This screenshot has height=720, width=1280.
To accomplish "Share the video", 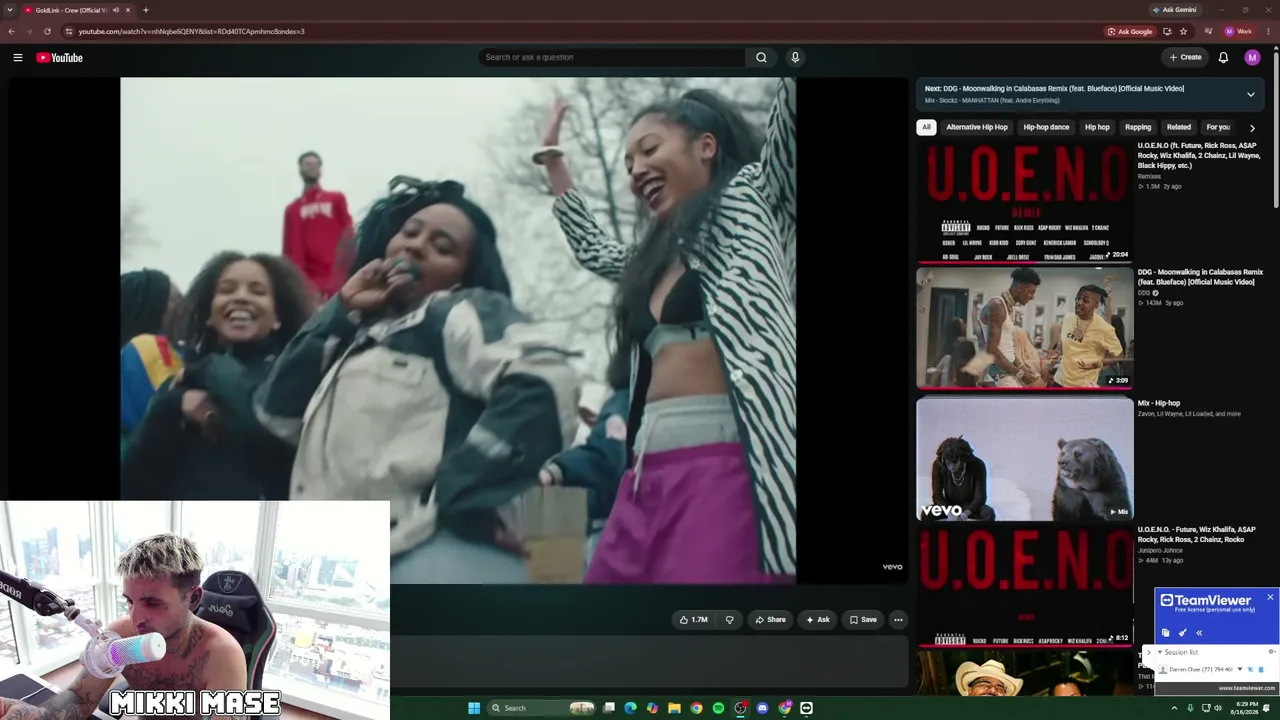I will pos(770,620).
